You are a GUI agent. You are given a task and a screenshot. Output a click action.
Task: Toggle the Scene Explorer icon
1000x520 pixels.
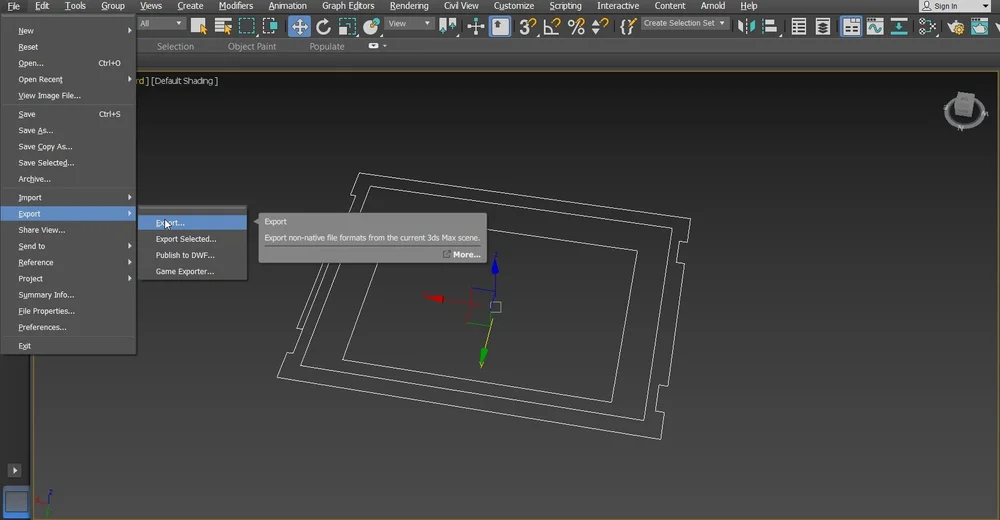point(798,26)
